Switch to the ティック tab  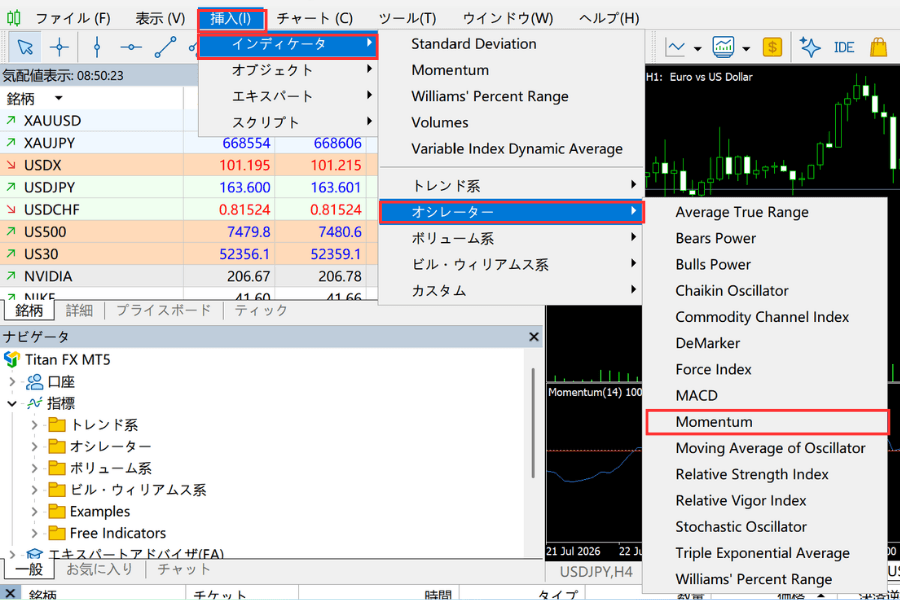pos(261,310)
